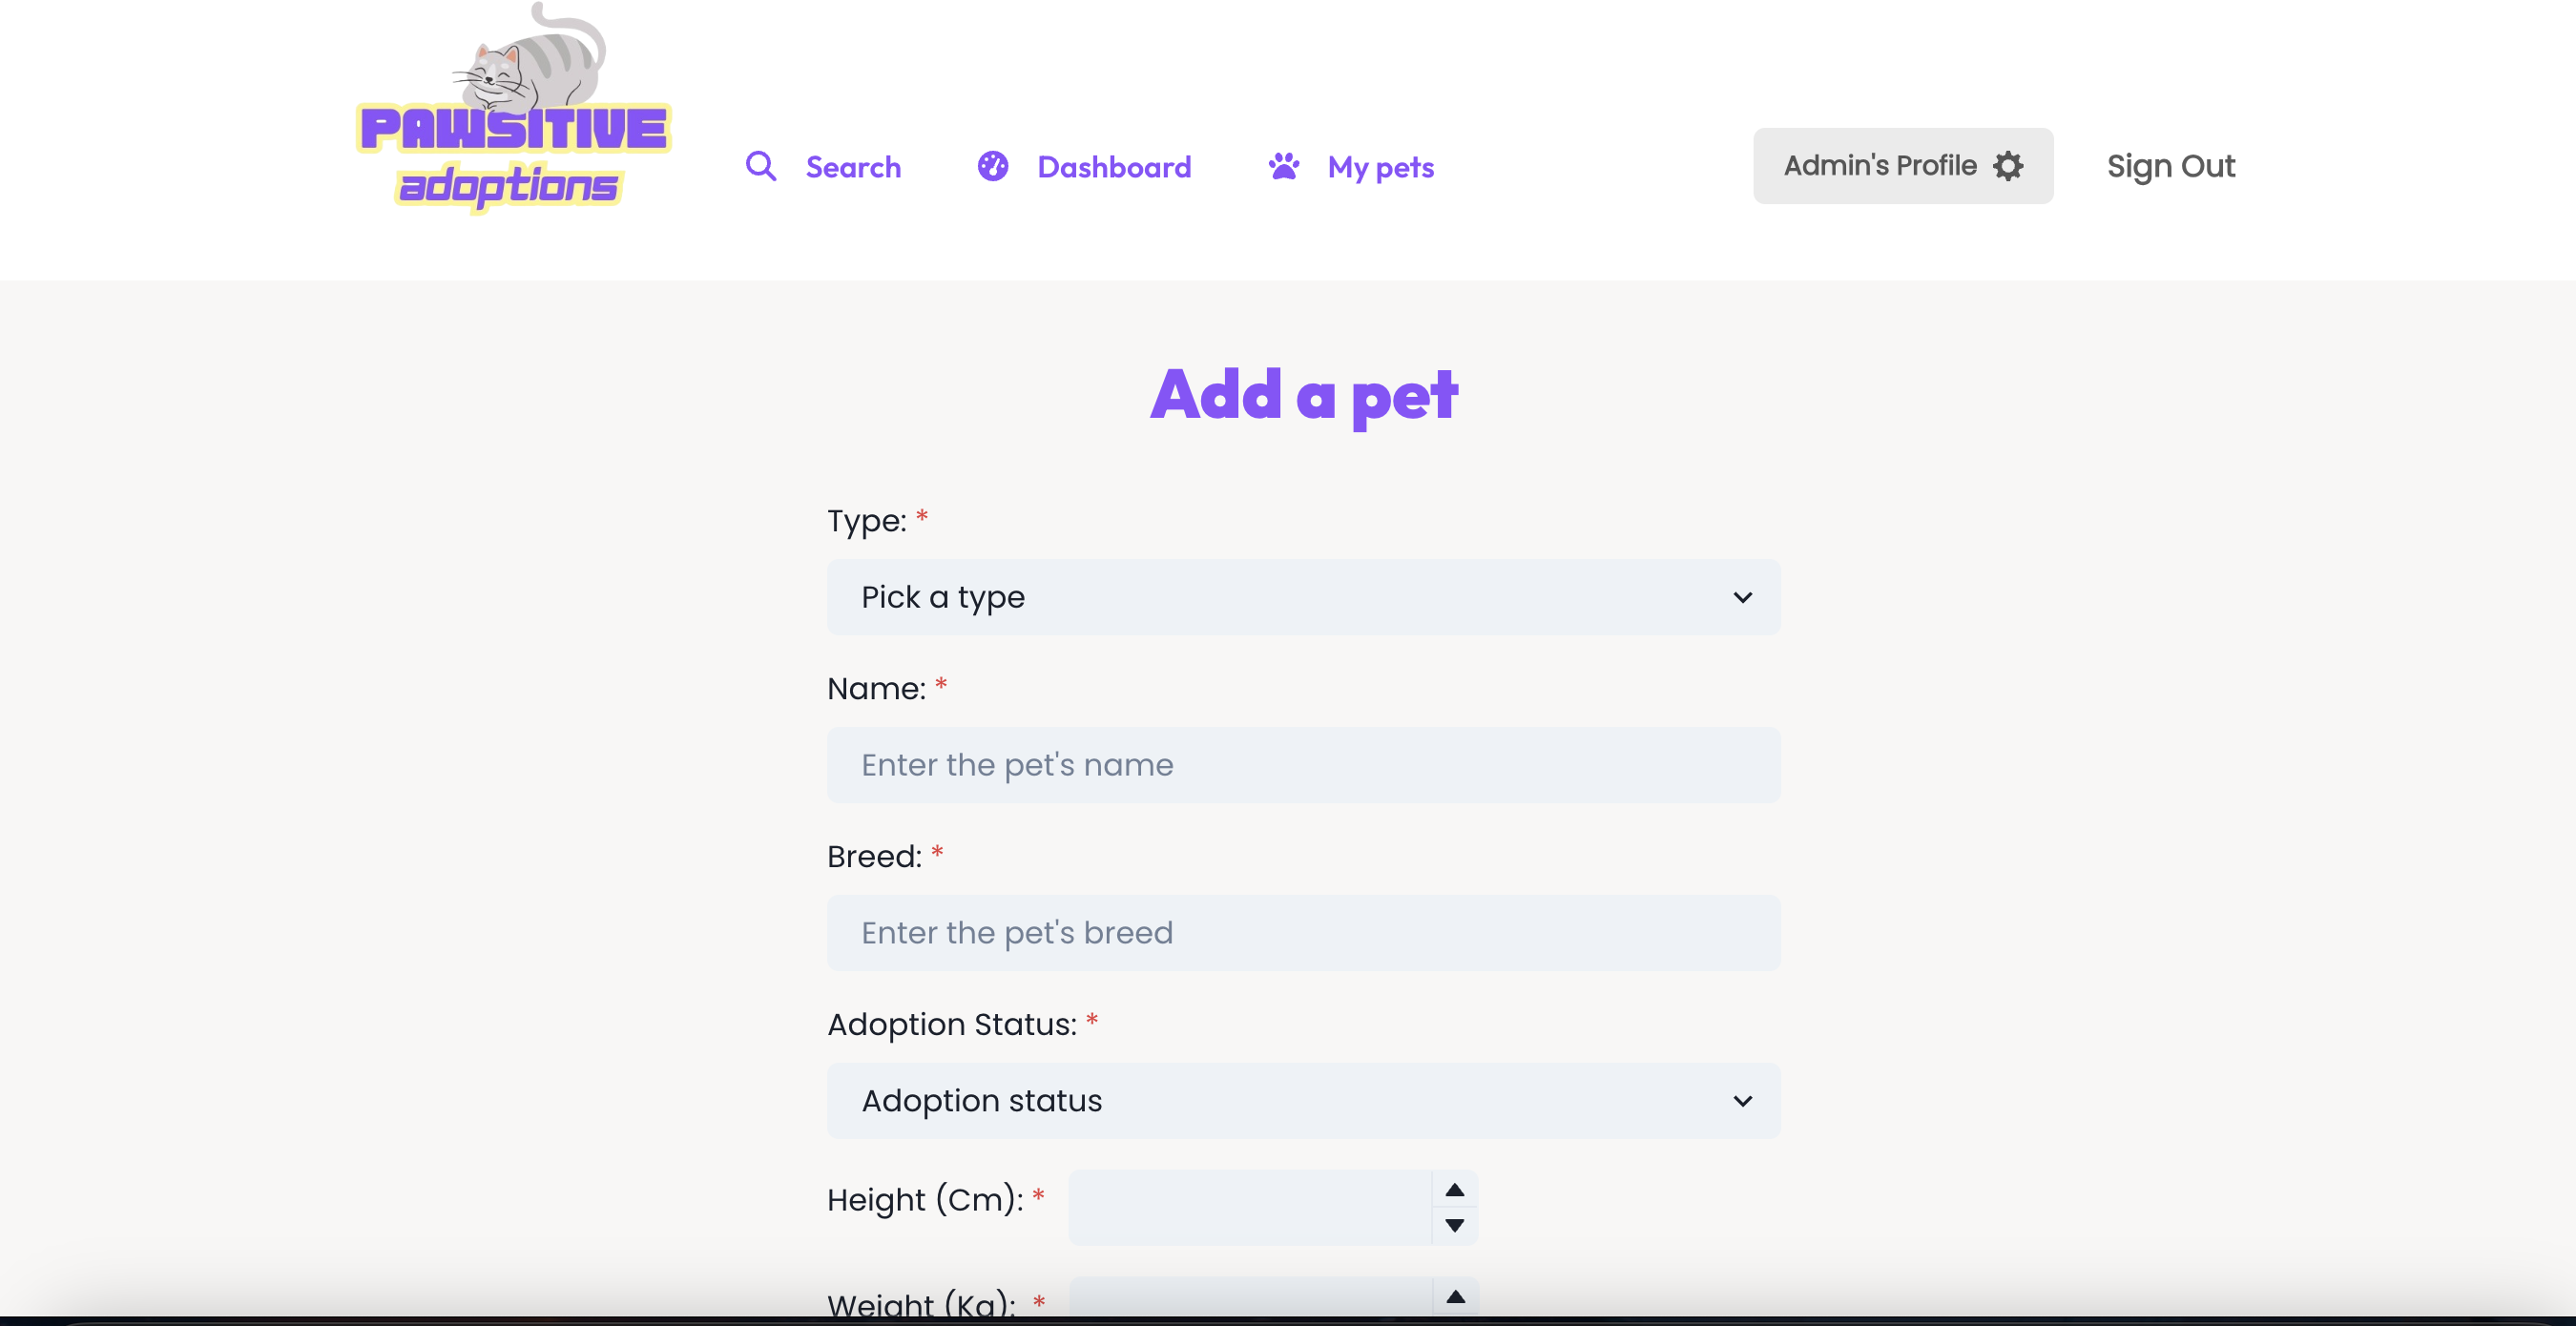Click the Pawsitive Adoptions cat logo
Viewport: 2576px width, 1326px height.
click(x=513, y=108)
